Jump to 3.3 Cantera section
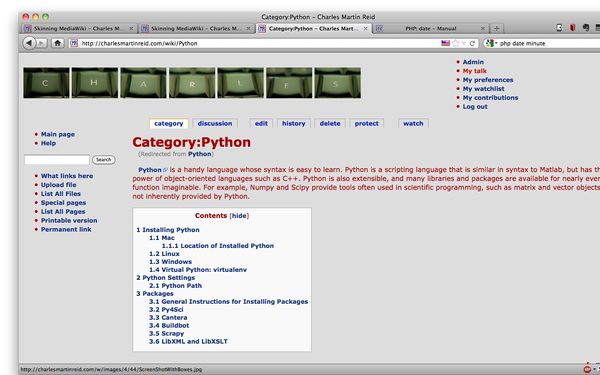This screenshot has height=375, width=600. (168, 318)
